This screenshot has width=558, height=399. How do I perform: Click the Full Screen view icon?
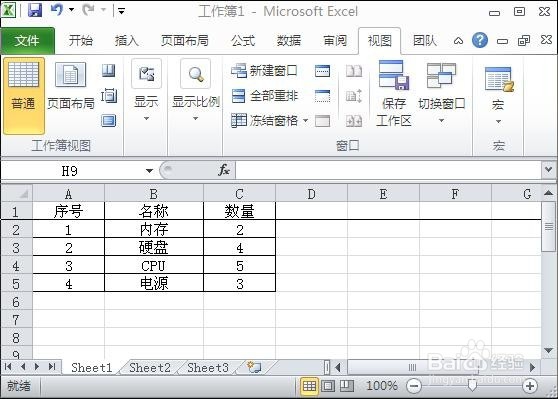point(109,121)
